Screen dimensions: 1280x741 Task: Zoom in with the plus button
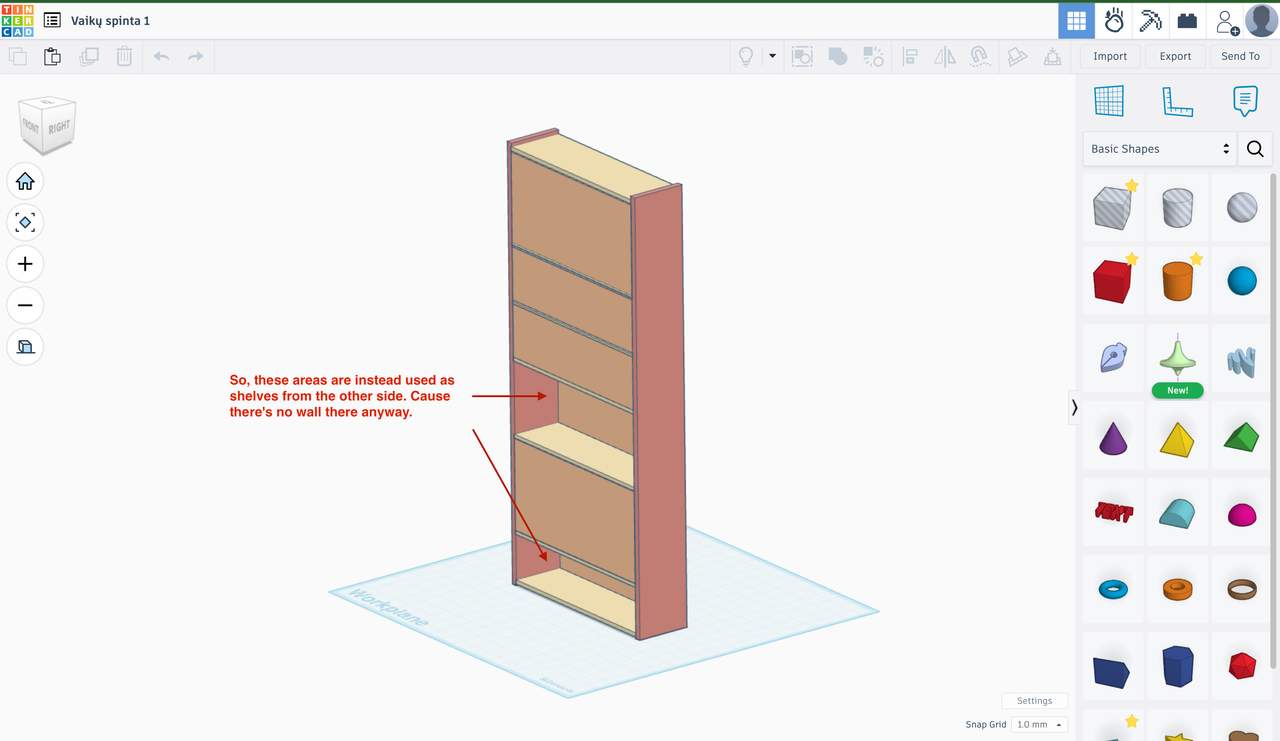tap(25, 264)
